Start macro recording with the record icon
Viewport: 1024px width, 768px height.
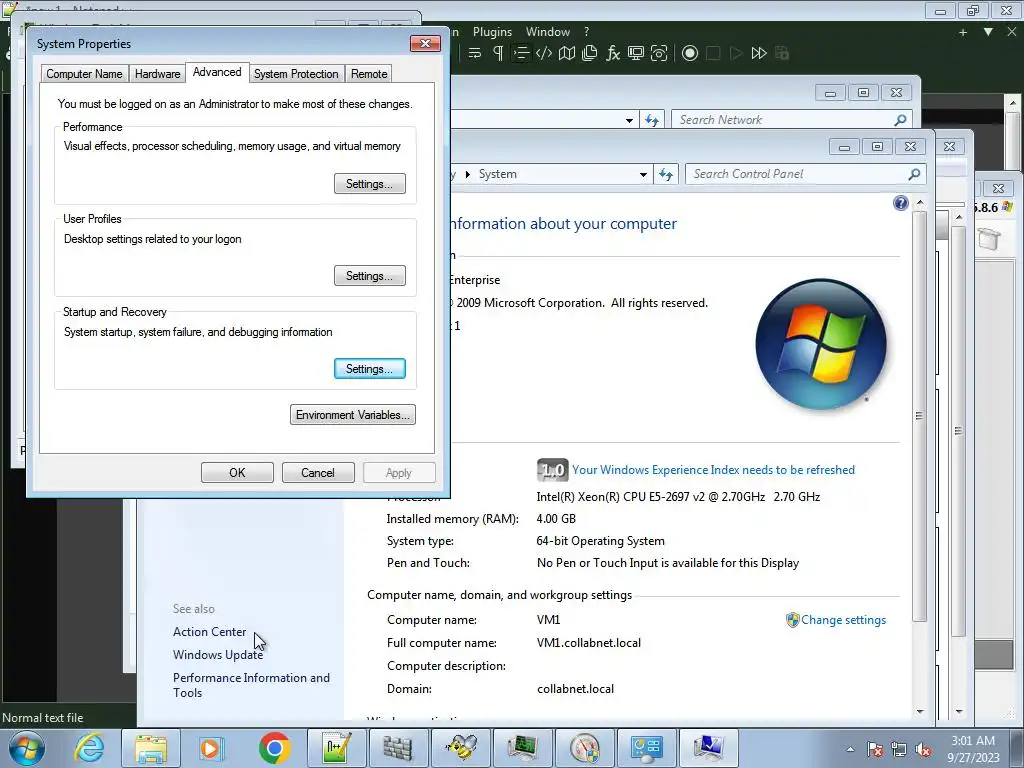click(x=690, y=54)
